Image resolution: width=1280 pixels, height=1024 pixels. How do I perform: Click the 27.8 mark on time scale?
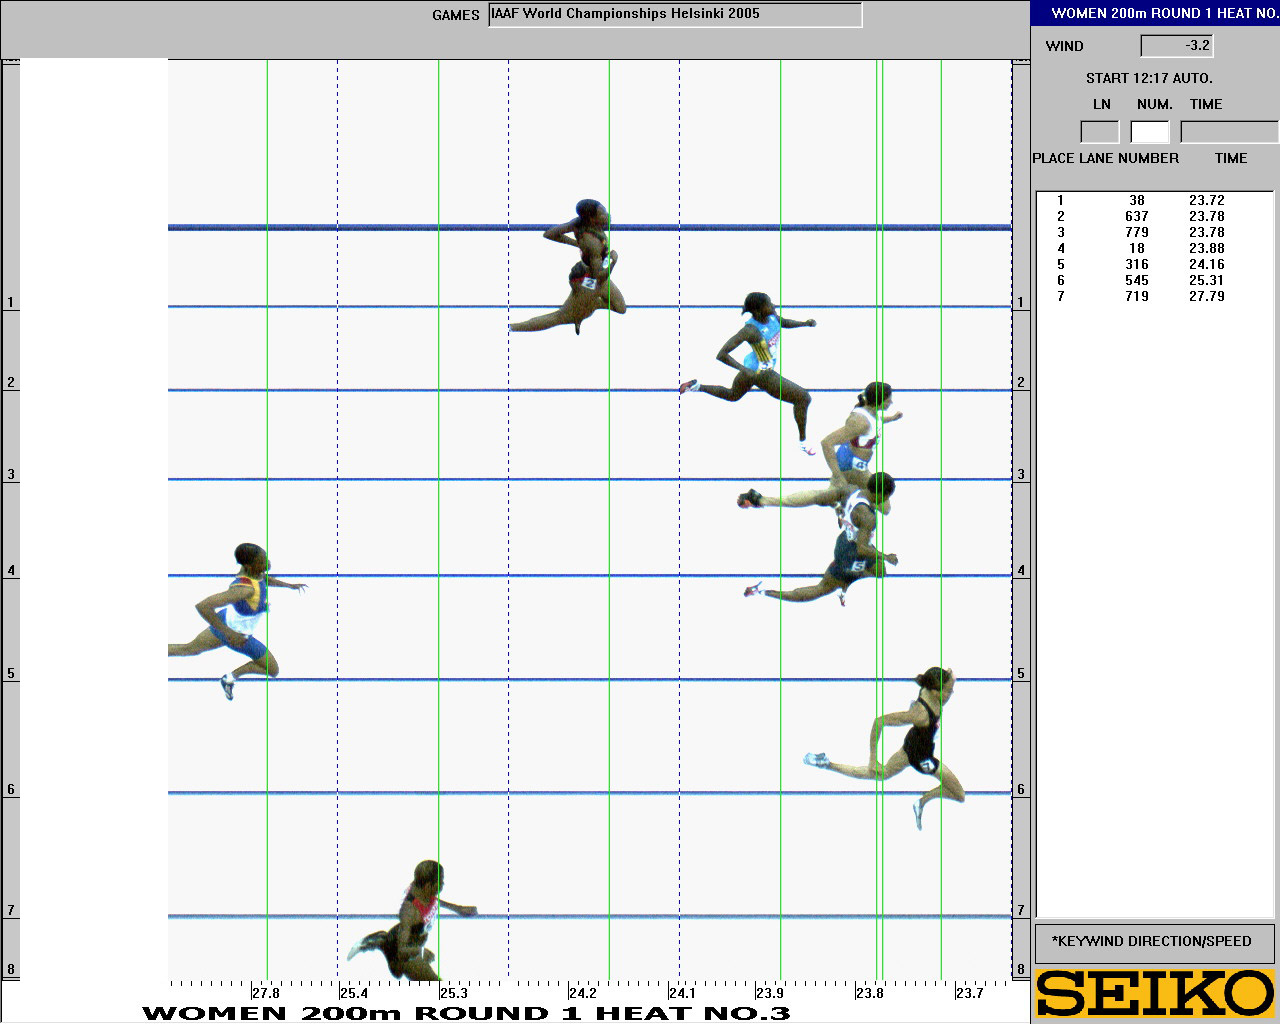tap(266, 993)
